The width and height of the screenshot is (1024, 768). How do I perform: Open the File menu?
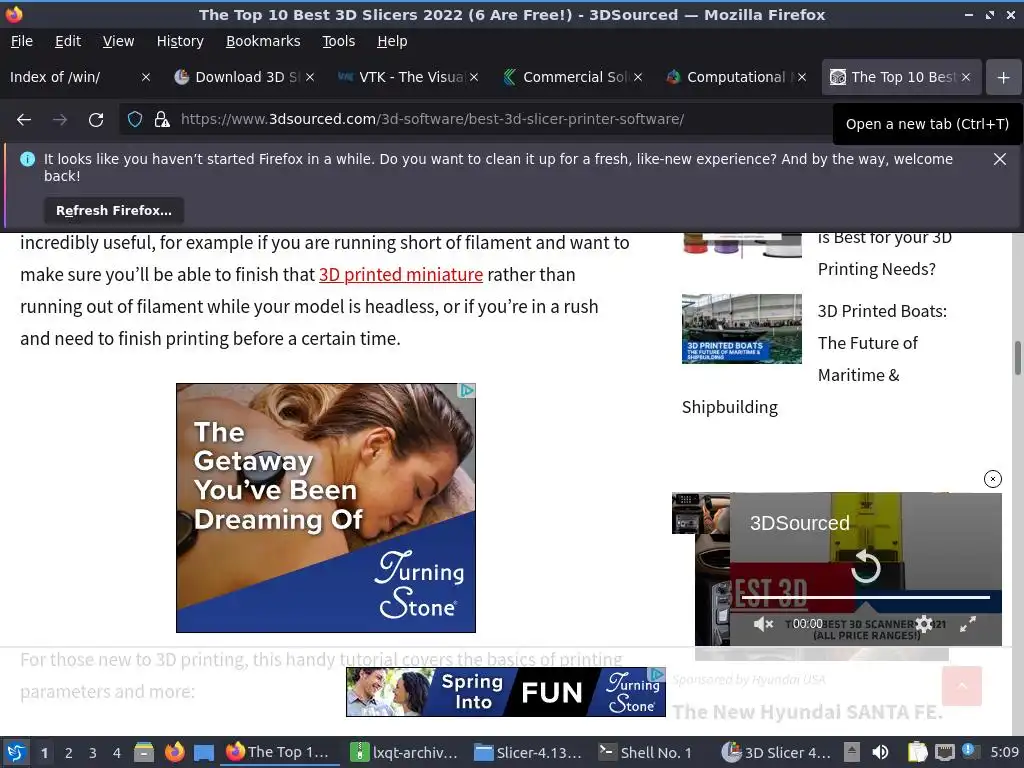click(x=22, y=41)
